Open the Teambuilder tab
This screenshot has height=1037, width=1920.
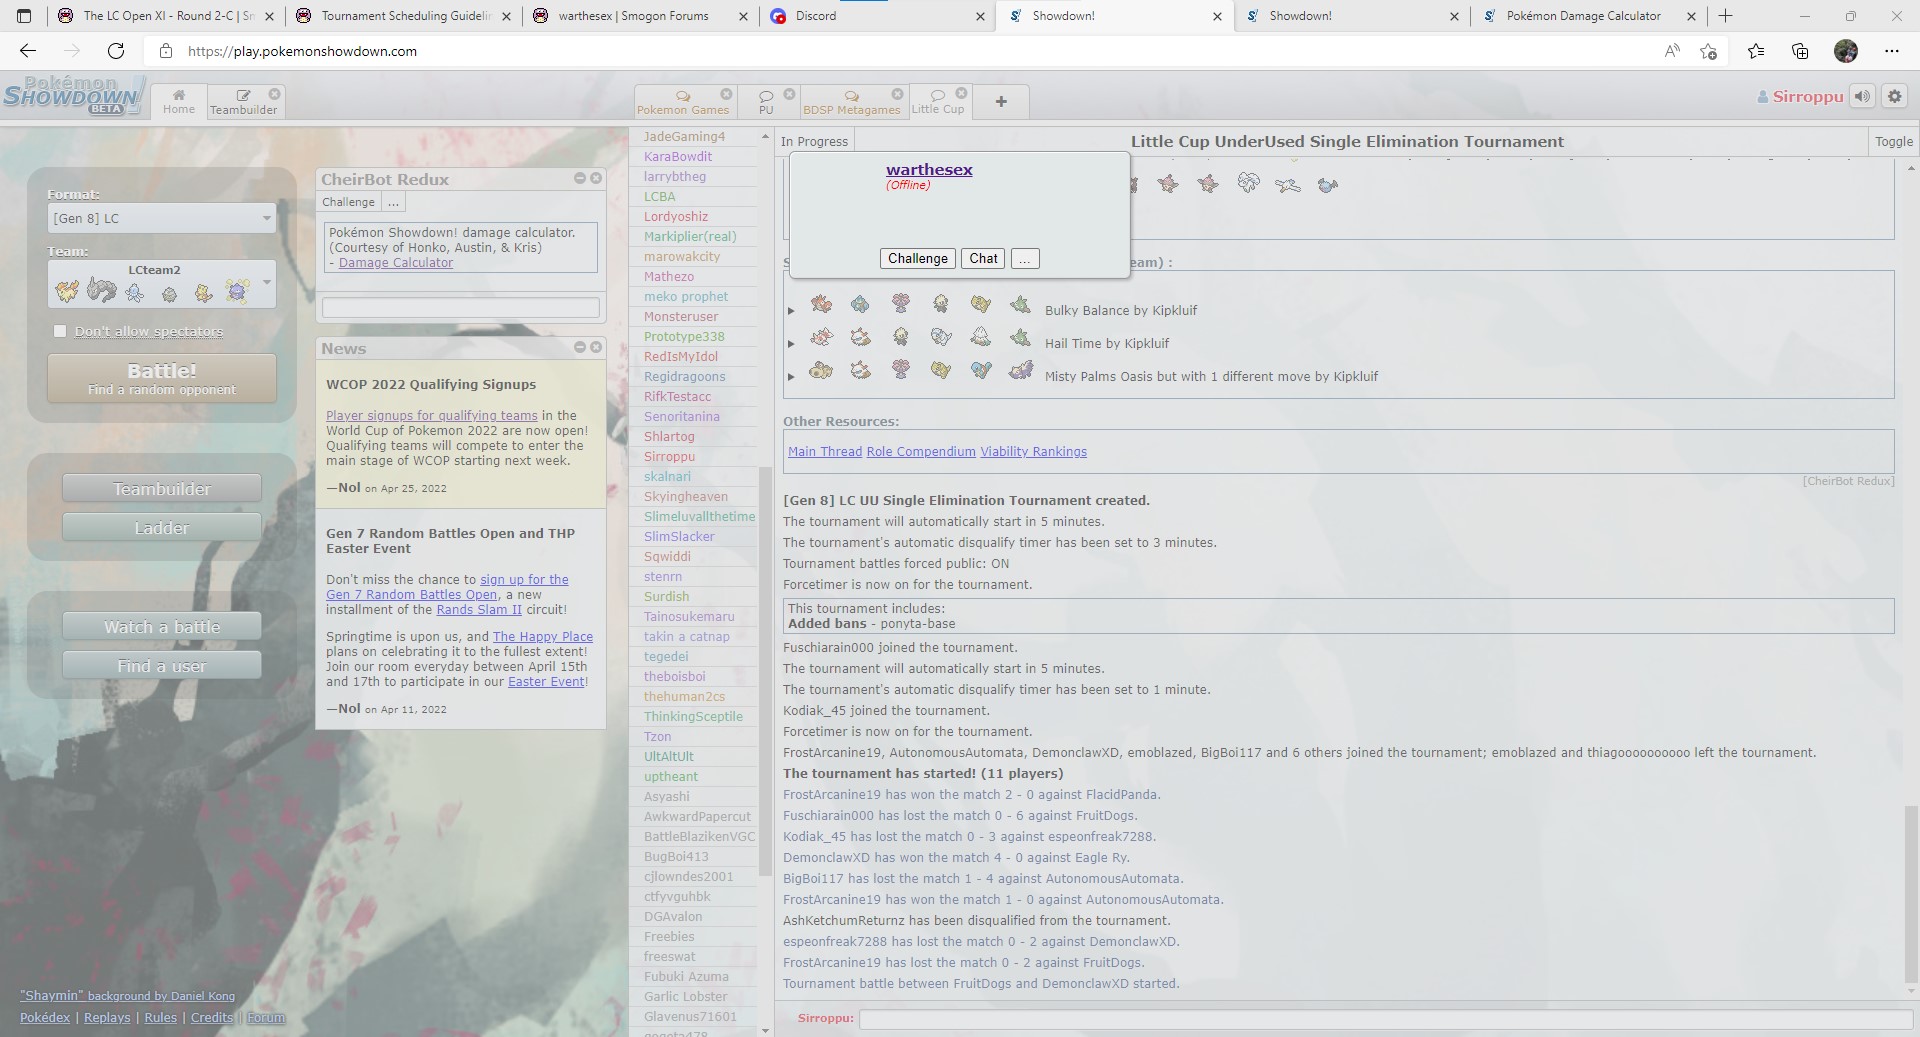[243, 102]
